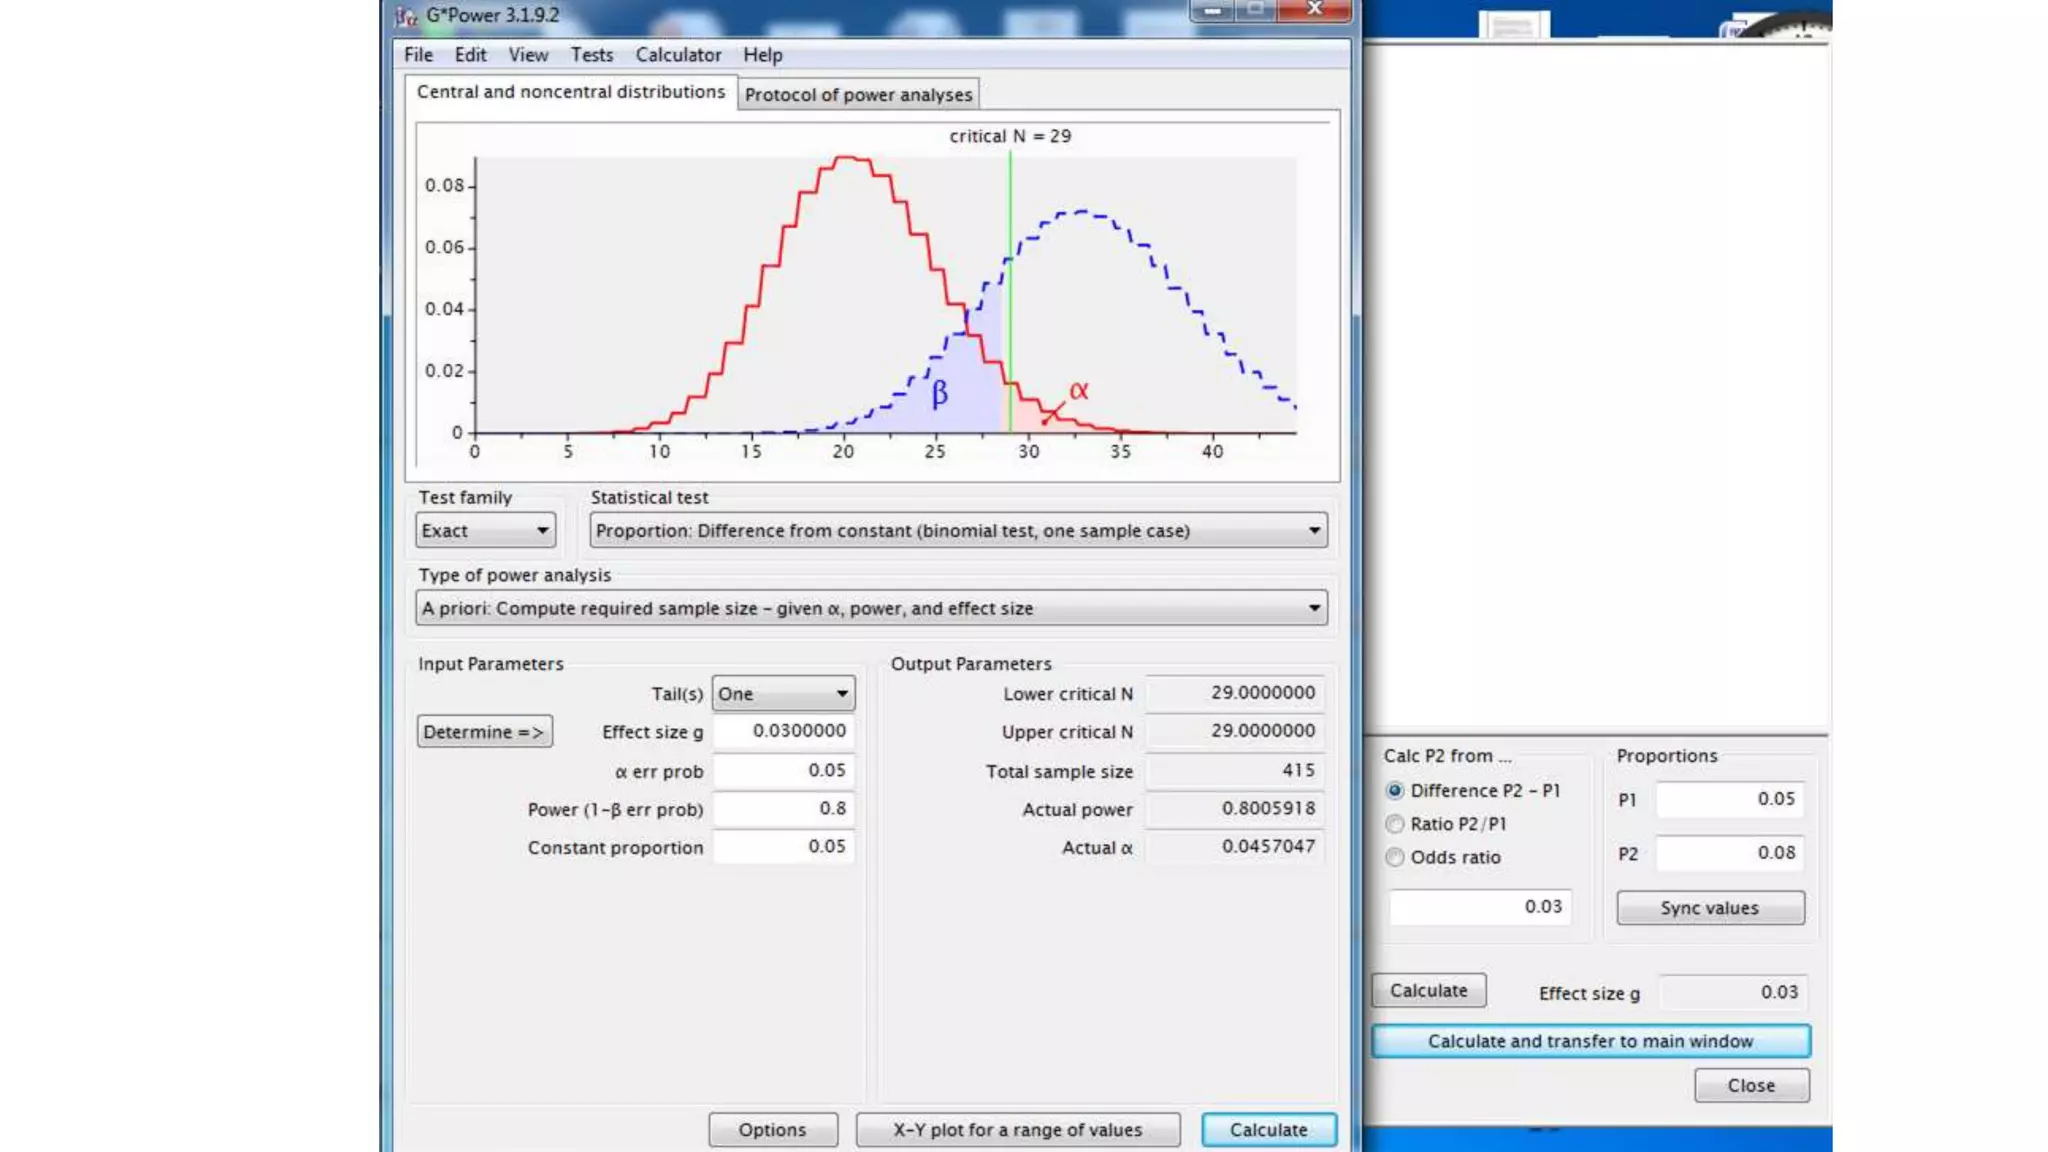Expand the Test family dropdown
Screen dimensions: 2048x1152
click(485, 531)
